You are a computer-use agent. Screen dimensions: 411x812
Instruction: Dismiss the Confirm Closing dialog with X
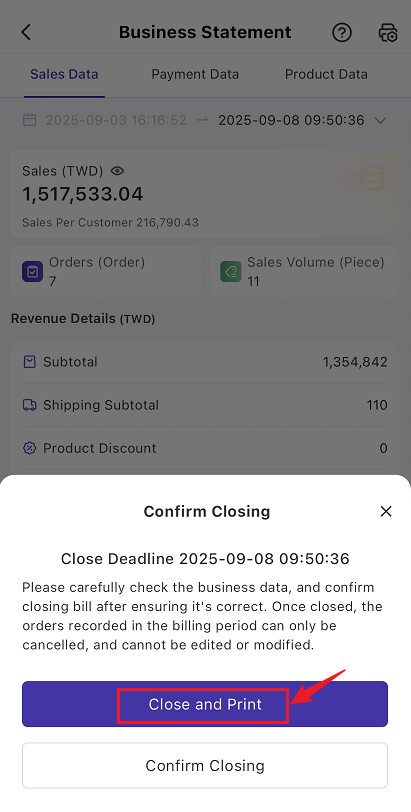[386, 512]
